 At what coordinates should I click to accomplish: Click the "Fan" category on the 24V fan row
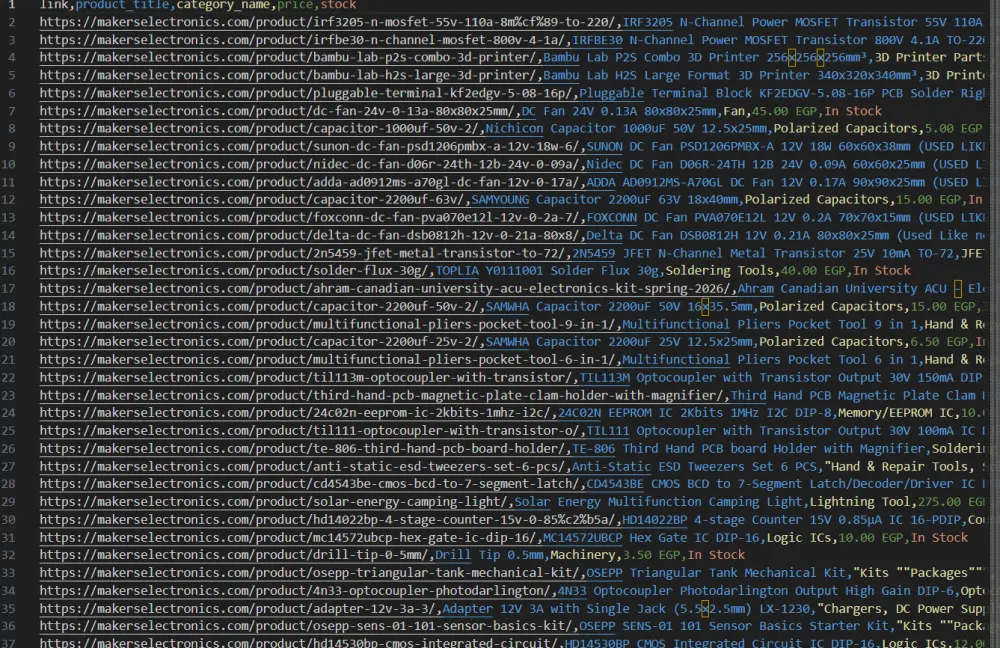[733, 111]
